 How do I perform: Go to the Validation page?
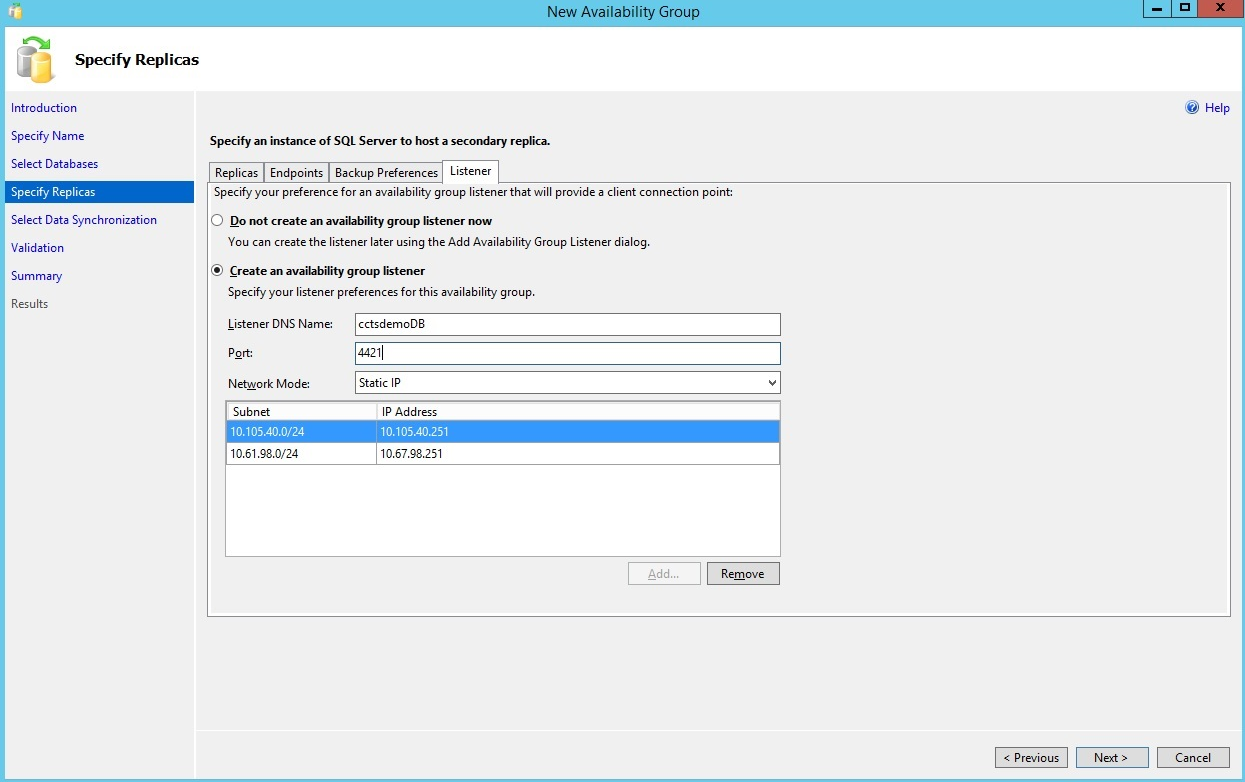(37, 248)
